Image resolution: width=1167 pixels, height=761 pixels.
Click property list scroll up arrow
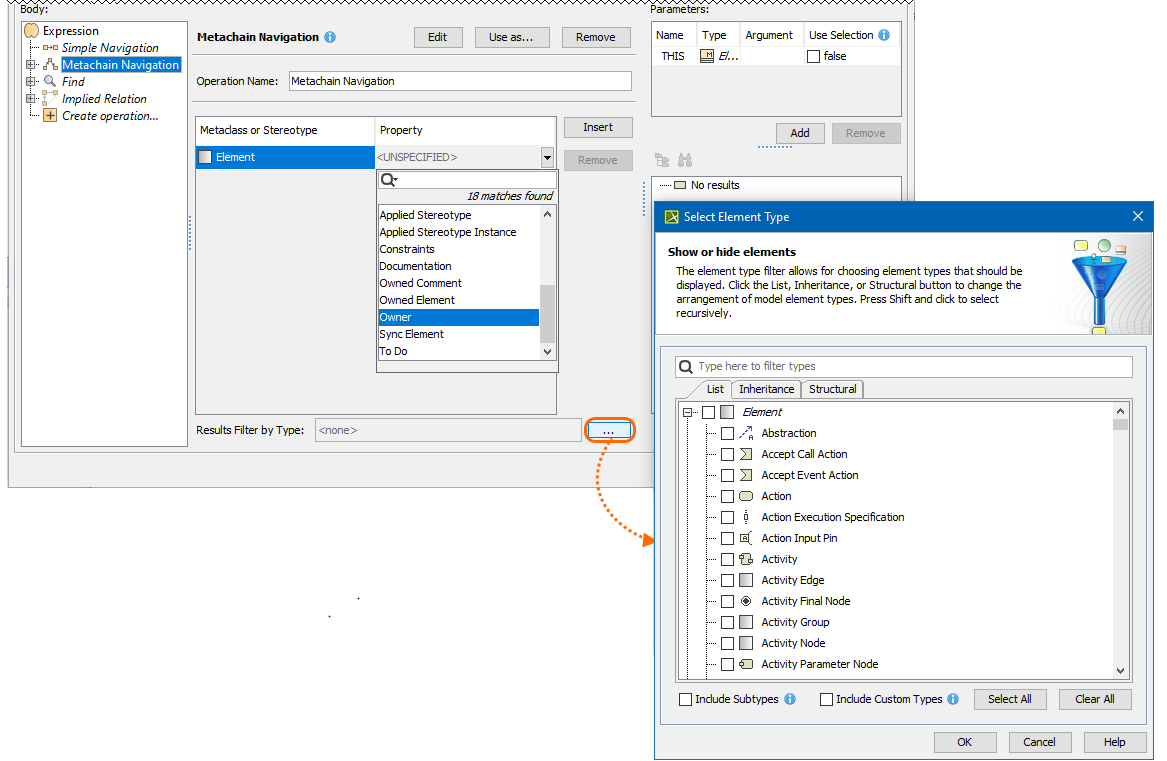547,214
